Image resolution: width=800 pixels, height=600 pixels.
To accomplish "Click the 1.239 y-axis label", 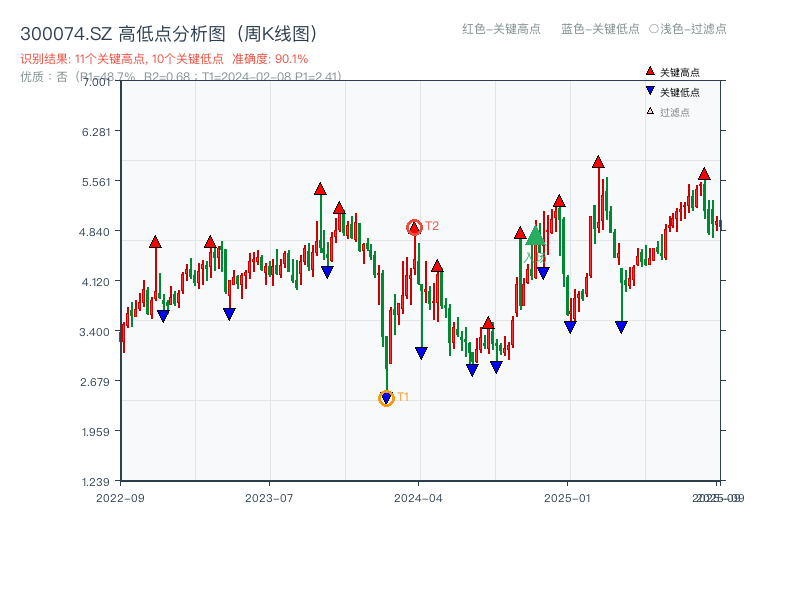I will (96, 482).
